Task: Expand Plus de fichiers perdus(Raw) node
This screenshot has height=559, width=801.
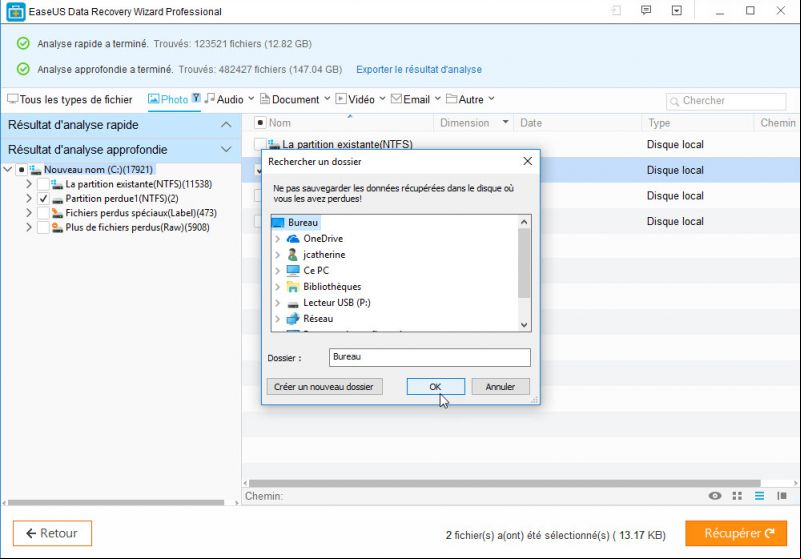Action: [29, 227]
